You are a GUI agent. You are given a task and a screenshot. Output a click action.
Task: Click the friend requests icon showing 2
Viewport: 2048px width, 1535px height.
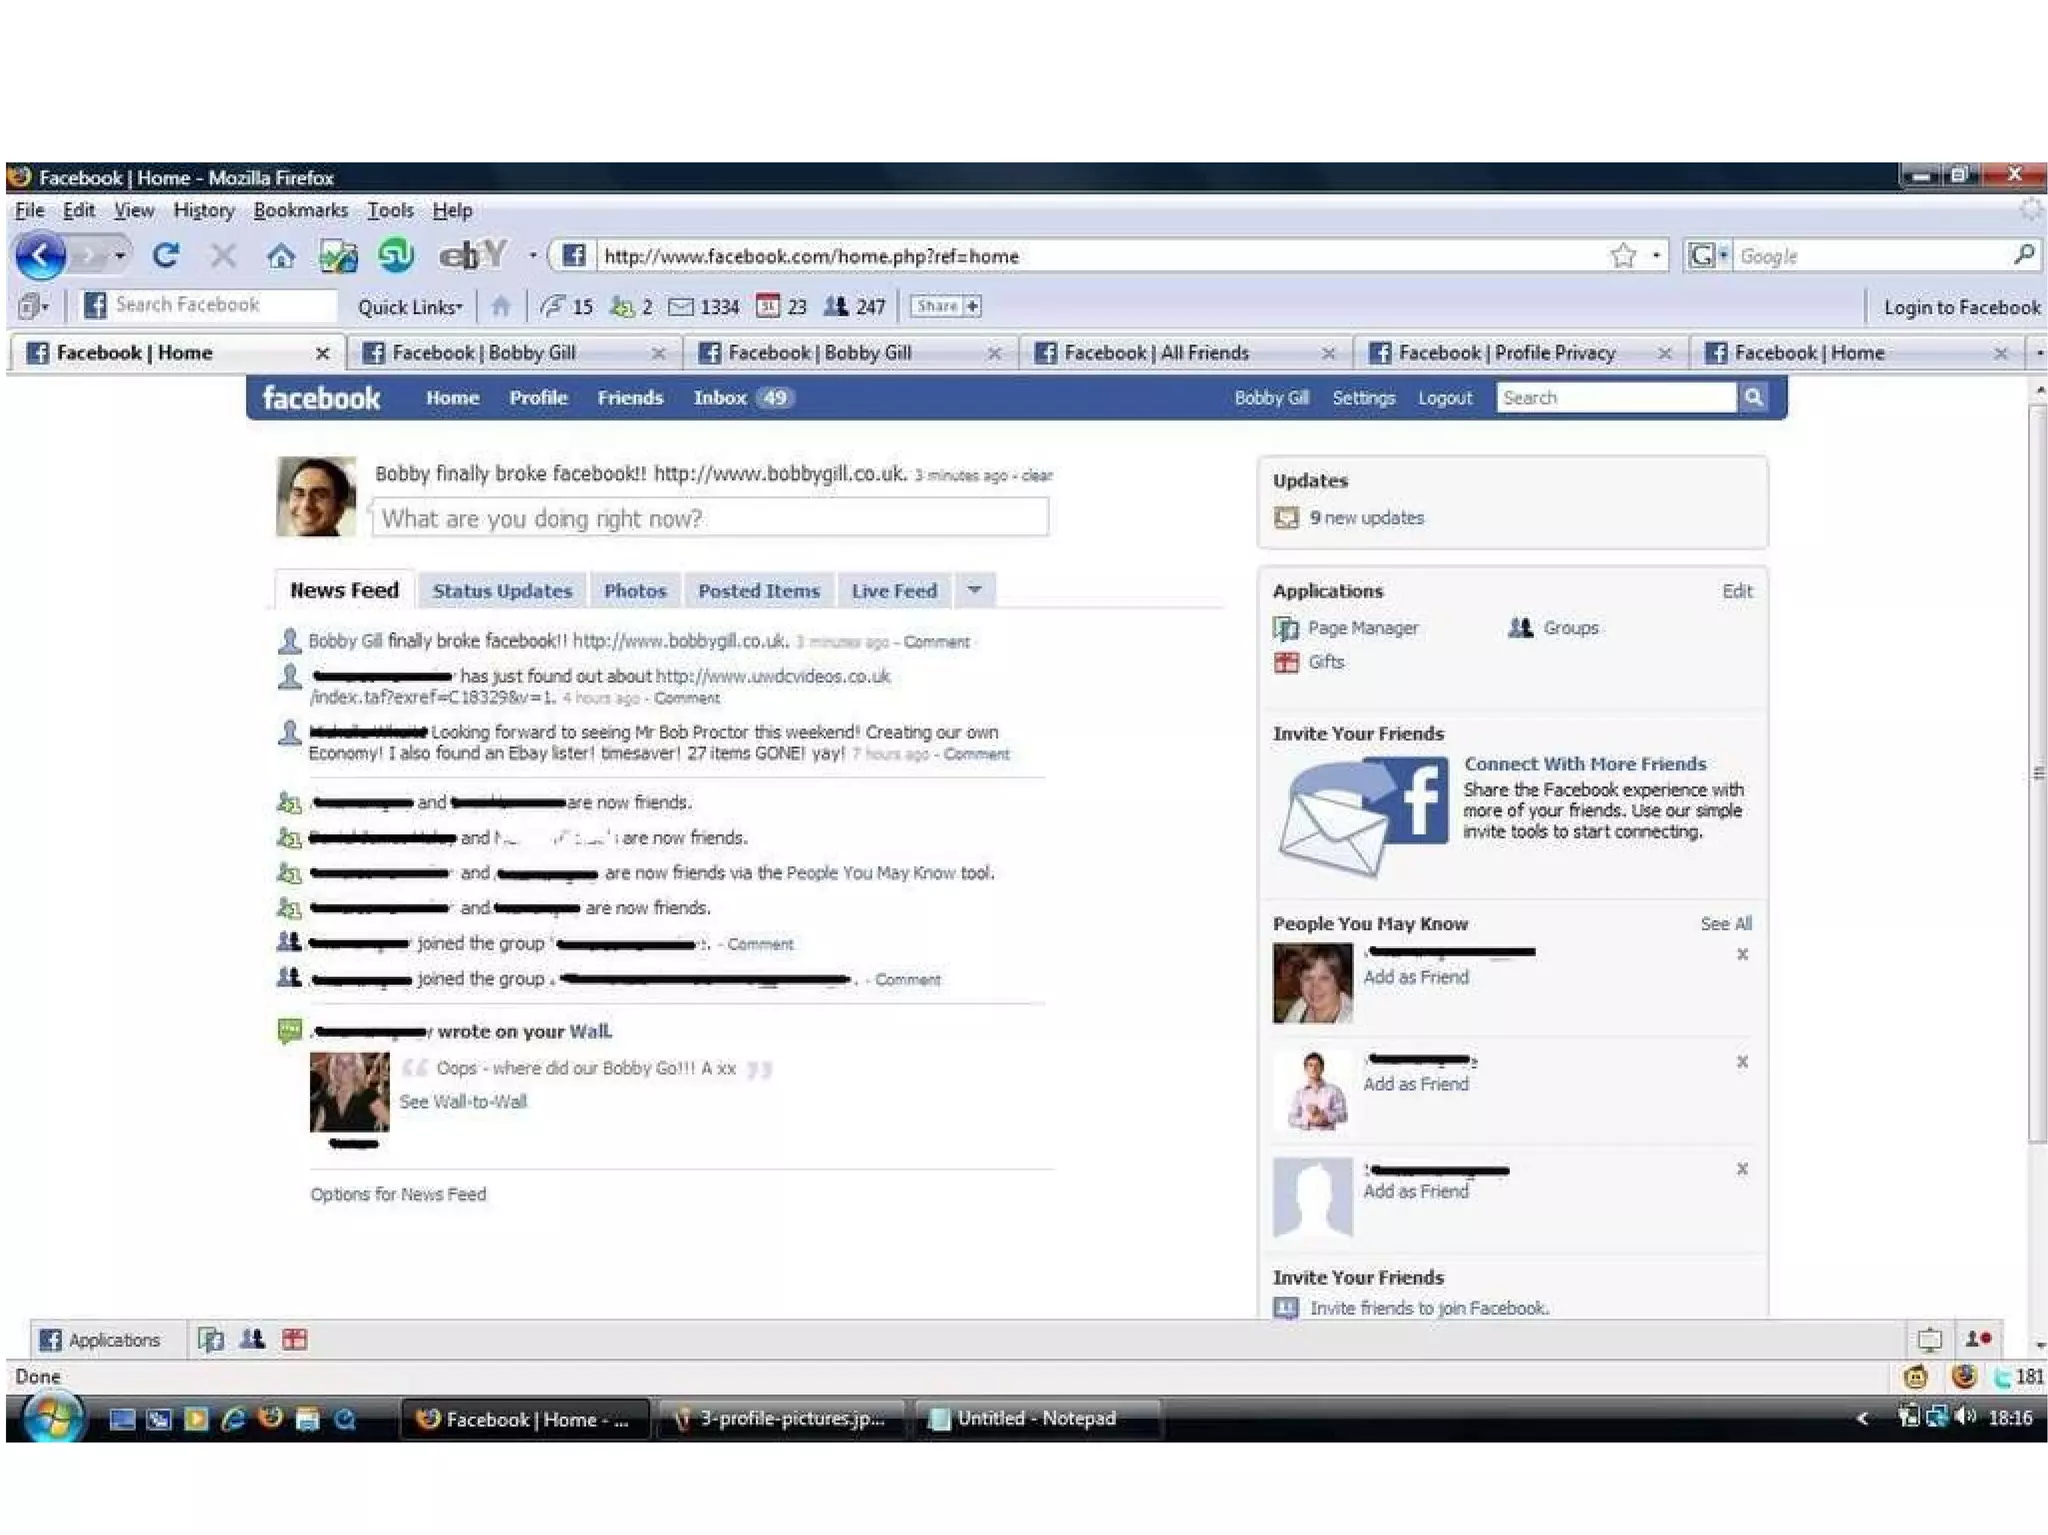coord(622,306)
